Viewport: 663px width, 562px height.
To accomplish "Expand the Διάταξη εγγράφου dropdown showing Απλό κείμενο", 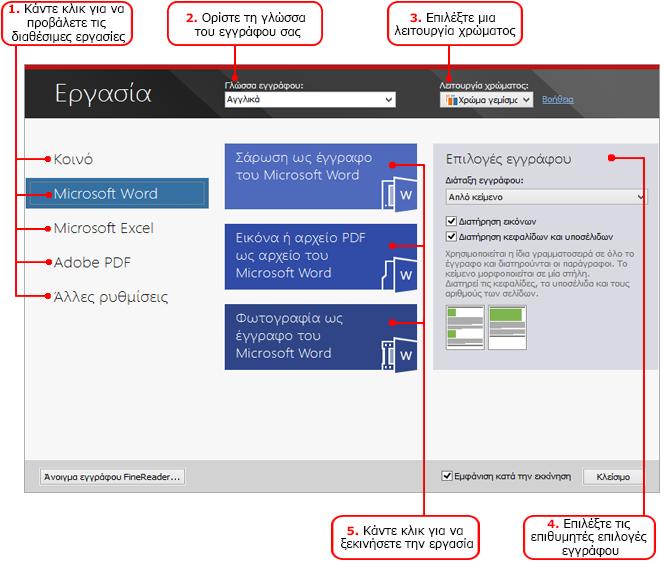I will (x=546, y=197).
